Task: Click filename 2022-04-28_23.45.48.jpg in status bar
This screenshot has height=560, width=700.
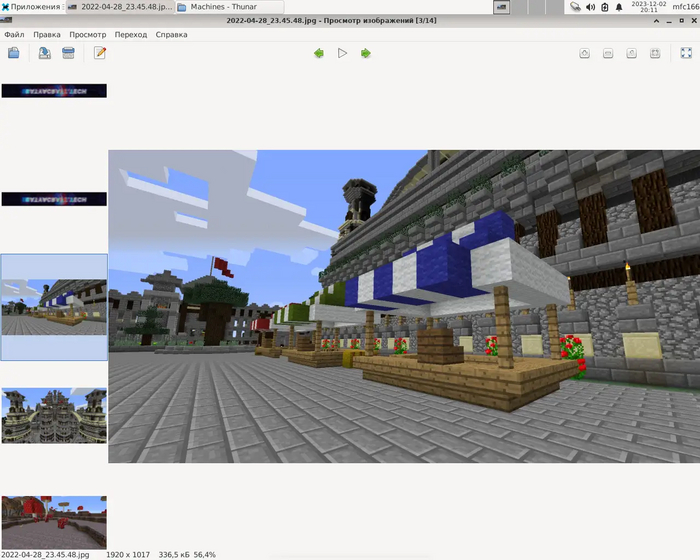Action: click(x=46, y=554)
